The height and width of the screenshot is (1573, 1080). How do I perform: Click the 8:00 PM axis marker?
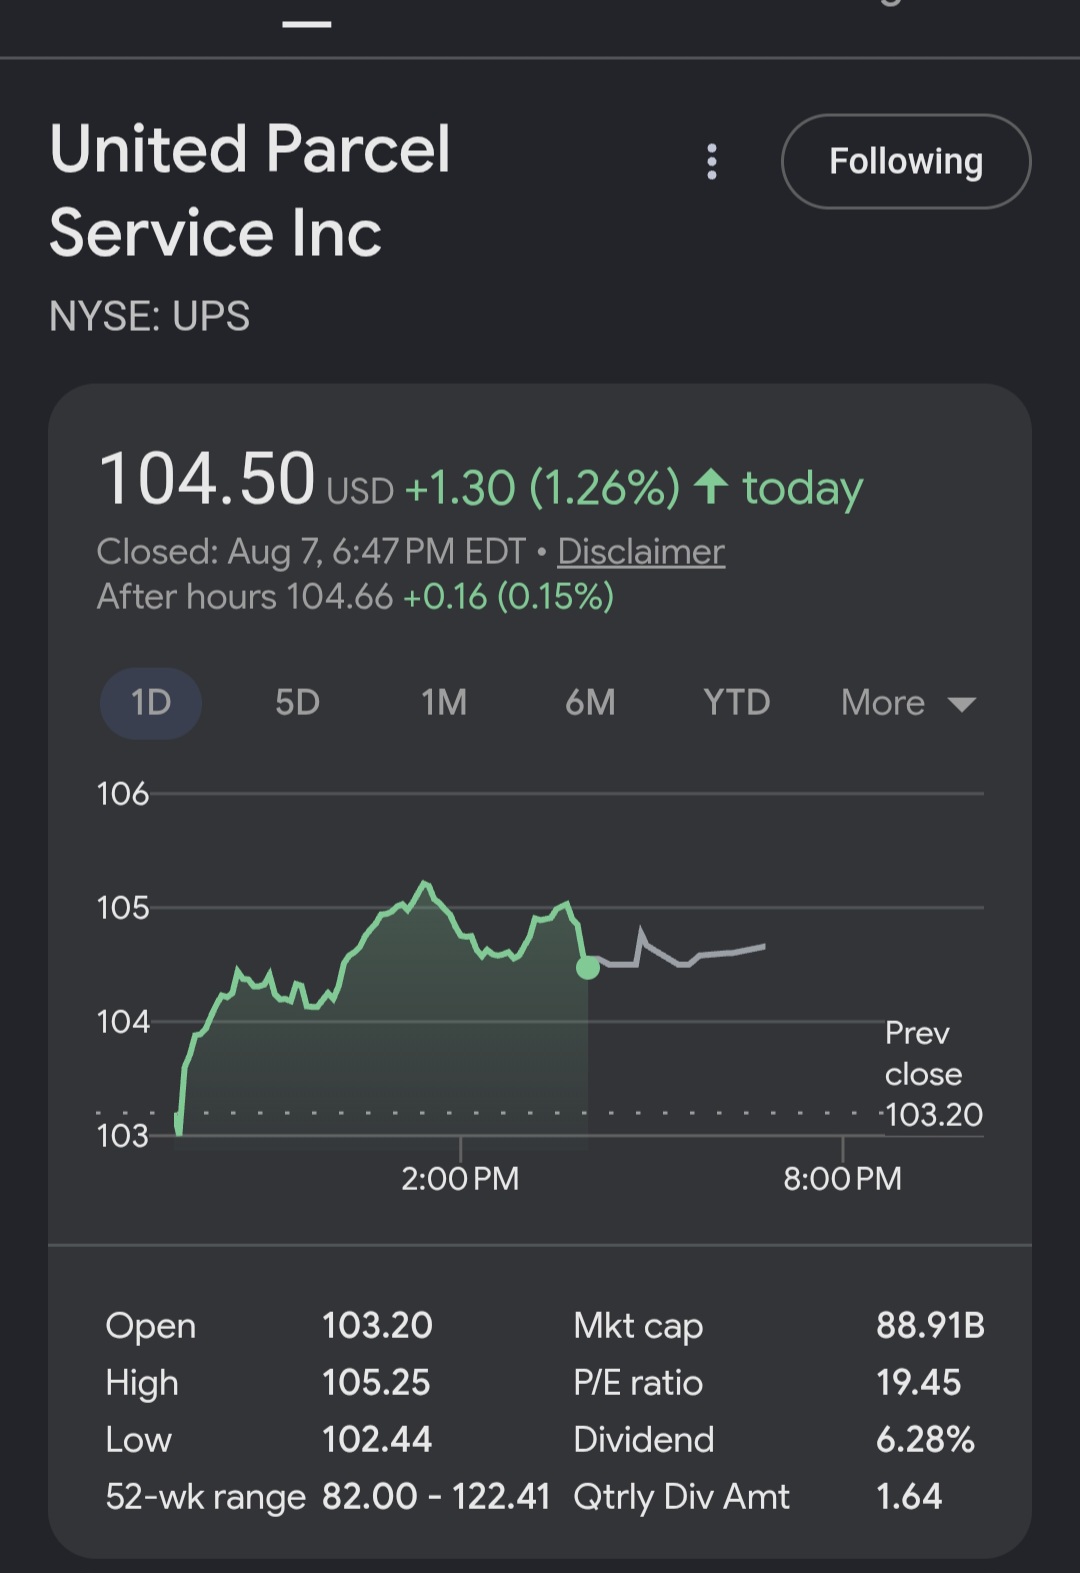coord(842,1178)
